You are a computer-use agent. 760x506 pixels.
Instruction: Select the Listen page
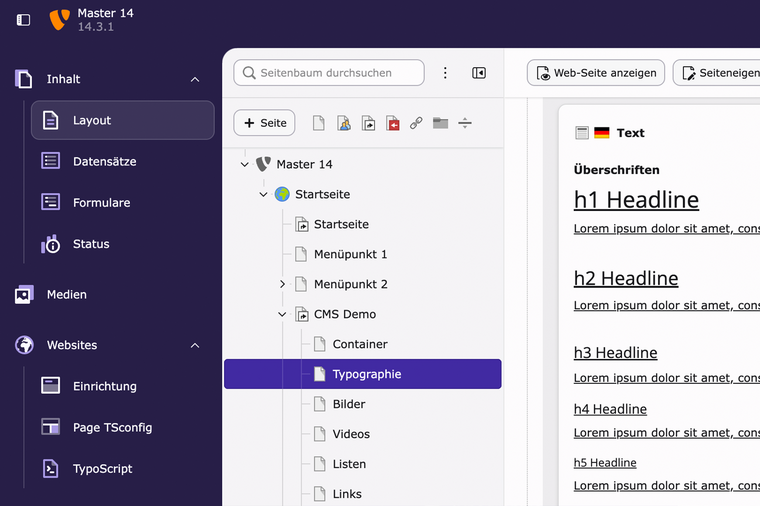349,464
